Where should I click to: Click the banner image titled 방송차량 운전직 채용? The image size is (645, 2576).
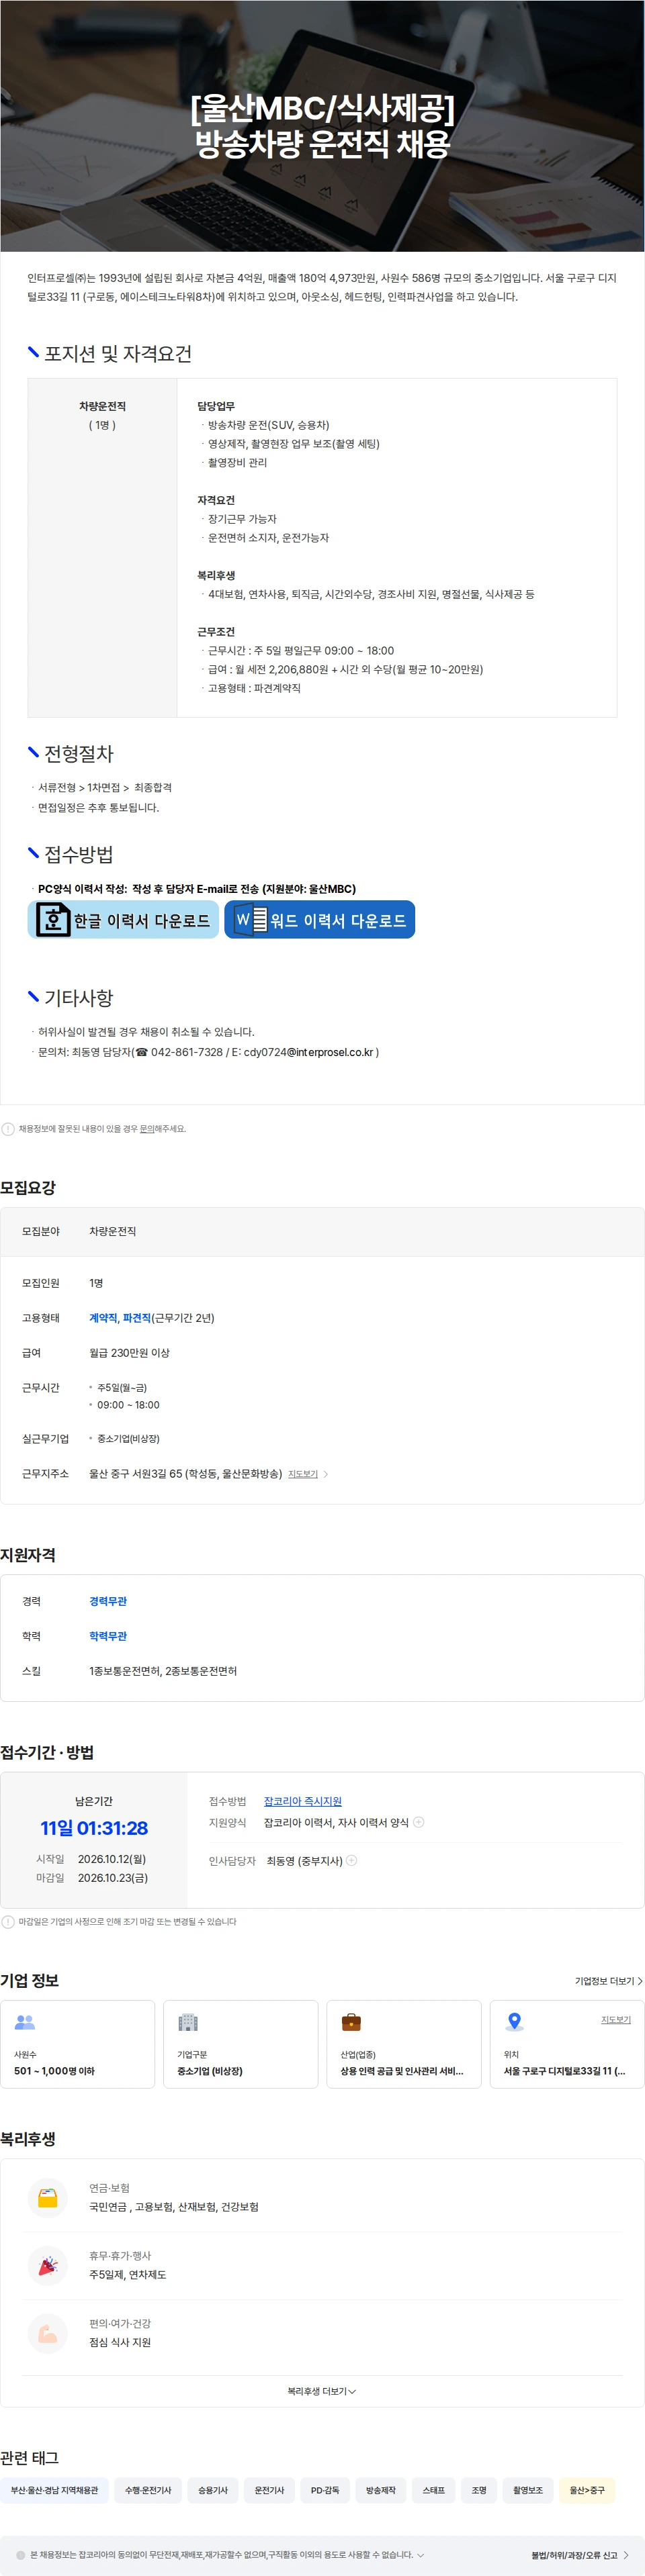click(322, 126)
